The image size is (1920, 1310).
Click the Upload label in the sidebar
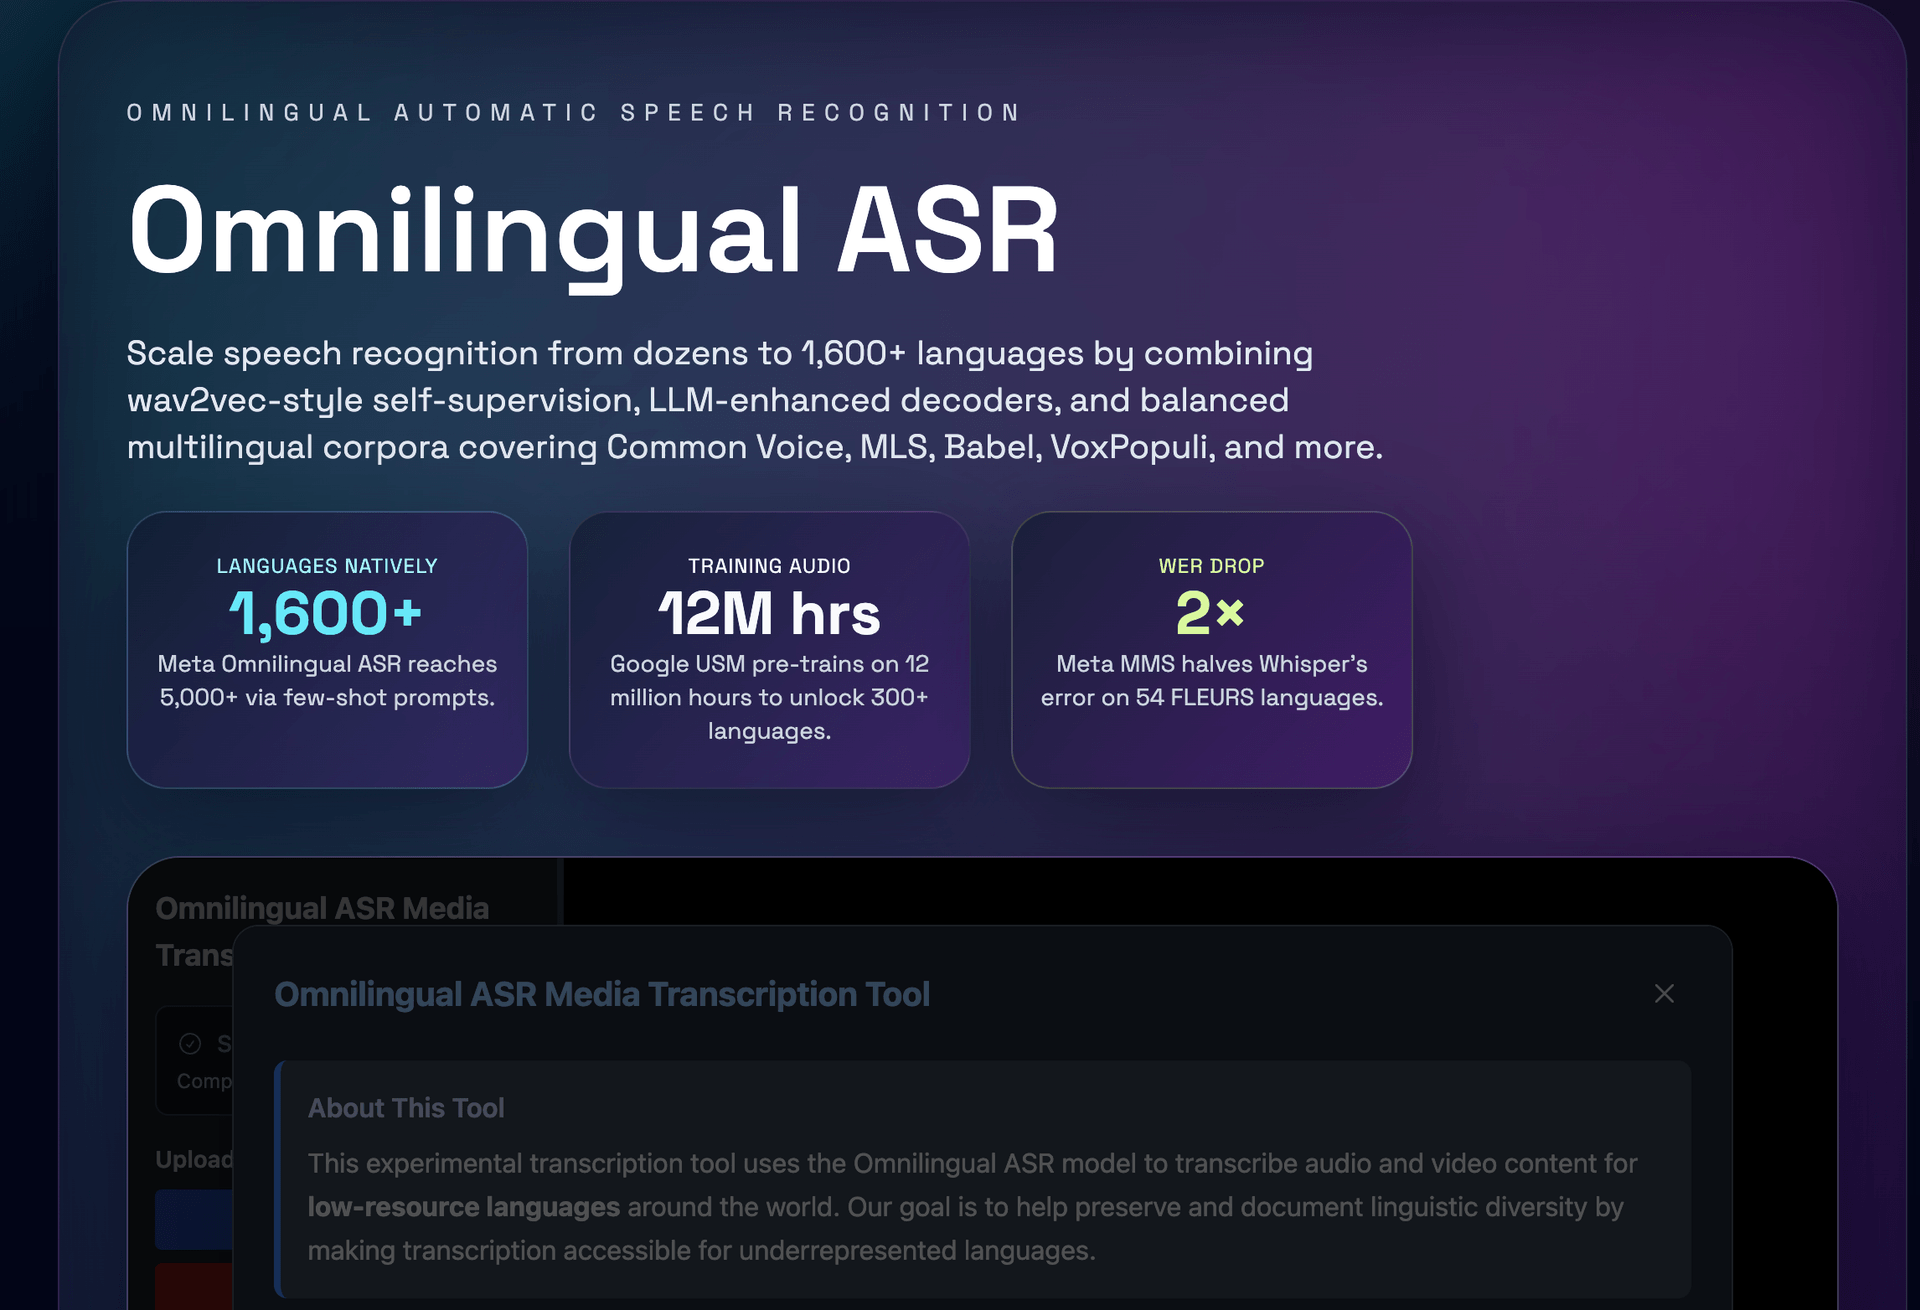[194, 1160]
